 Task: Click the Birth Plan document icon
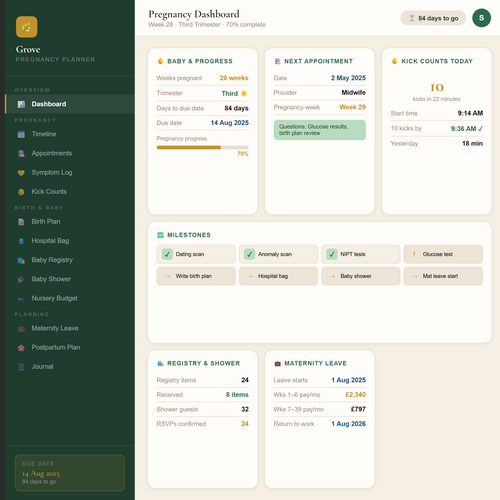pyautogui.click(x=21, y=222)
